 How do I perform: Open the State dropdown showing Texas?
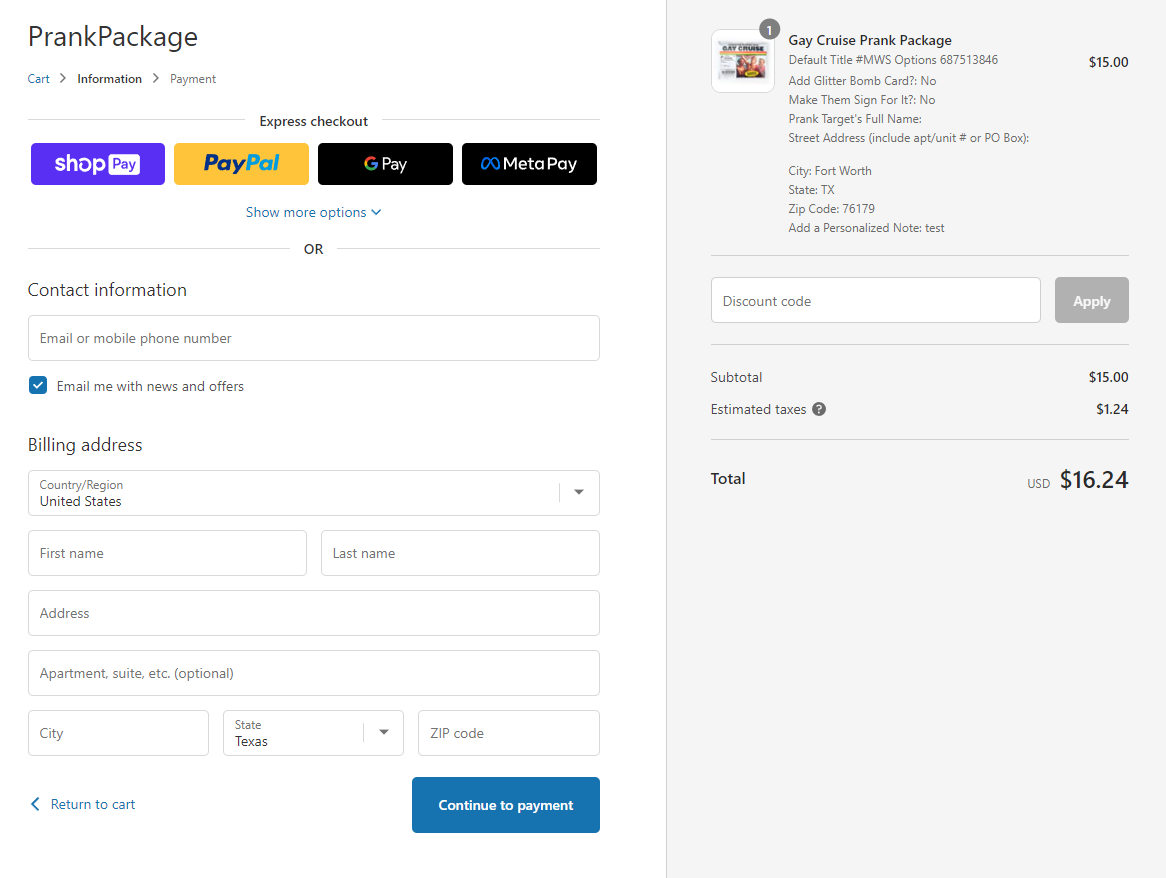(313, 733)
